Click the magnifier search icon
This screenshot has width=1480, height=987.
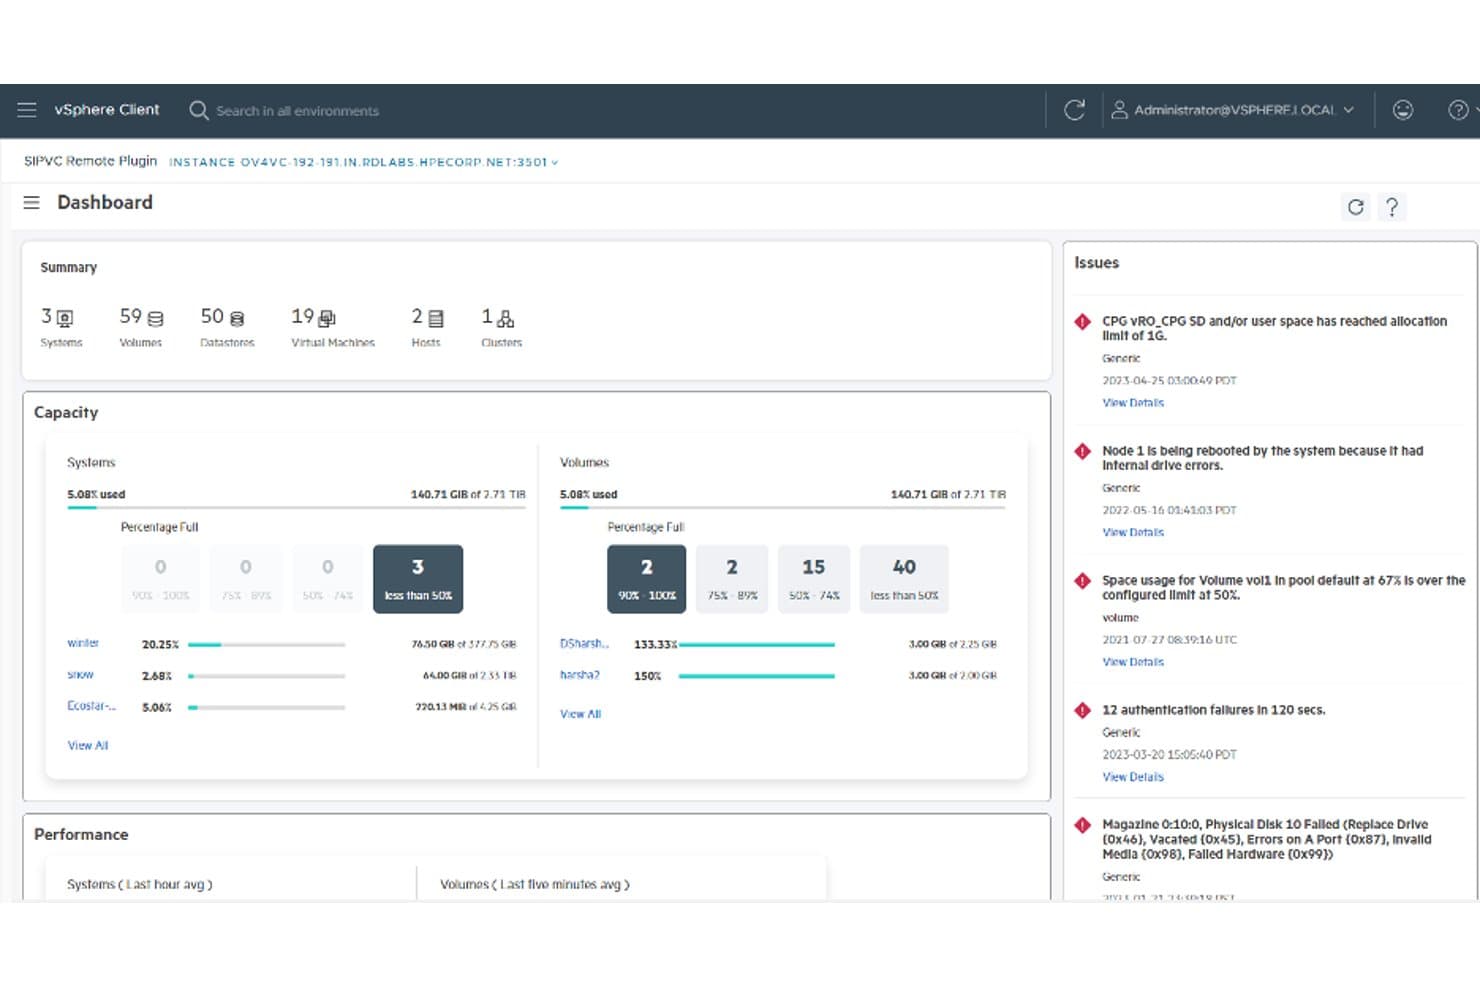click(199, 110)
